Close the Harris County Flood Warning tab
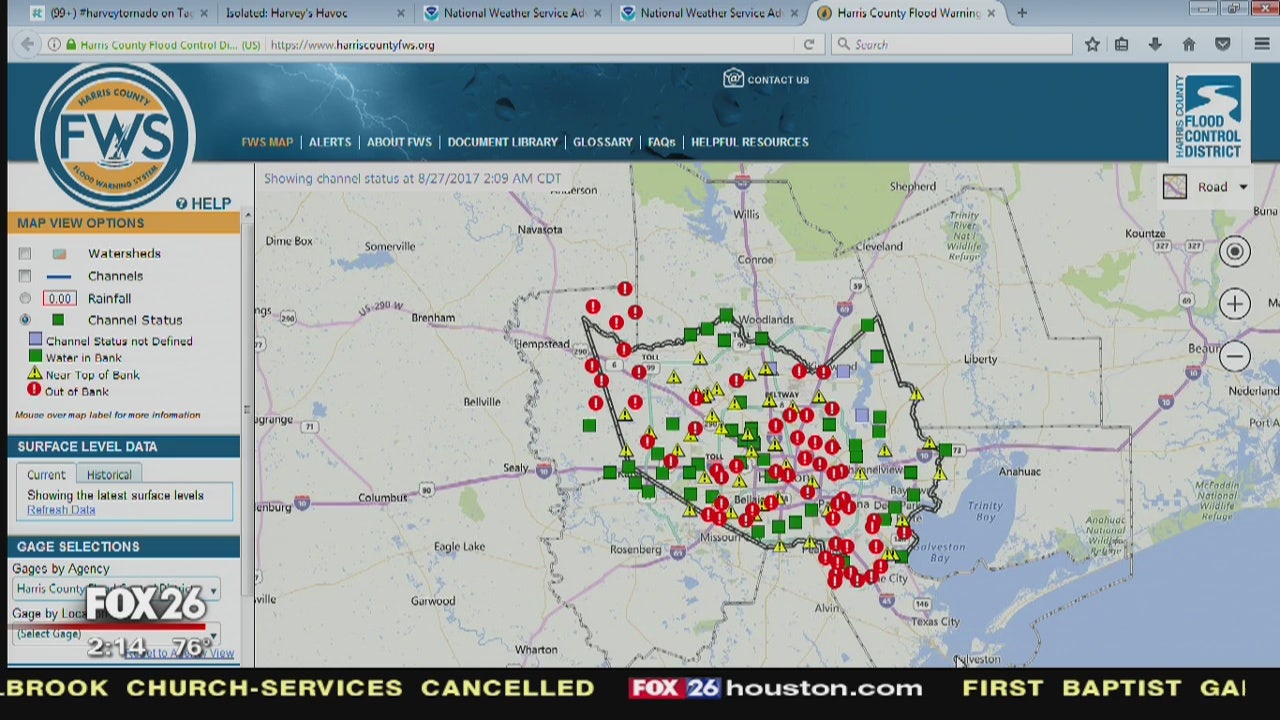 click(993, 13)
